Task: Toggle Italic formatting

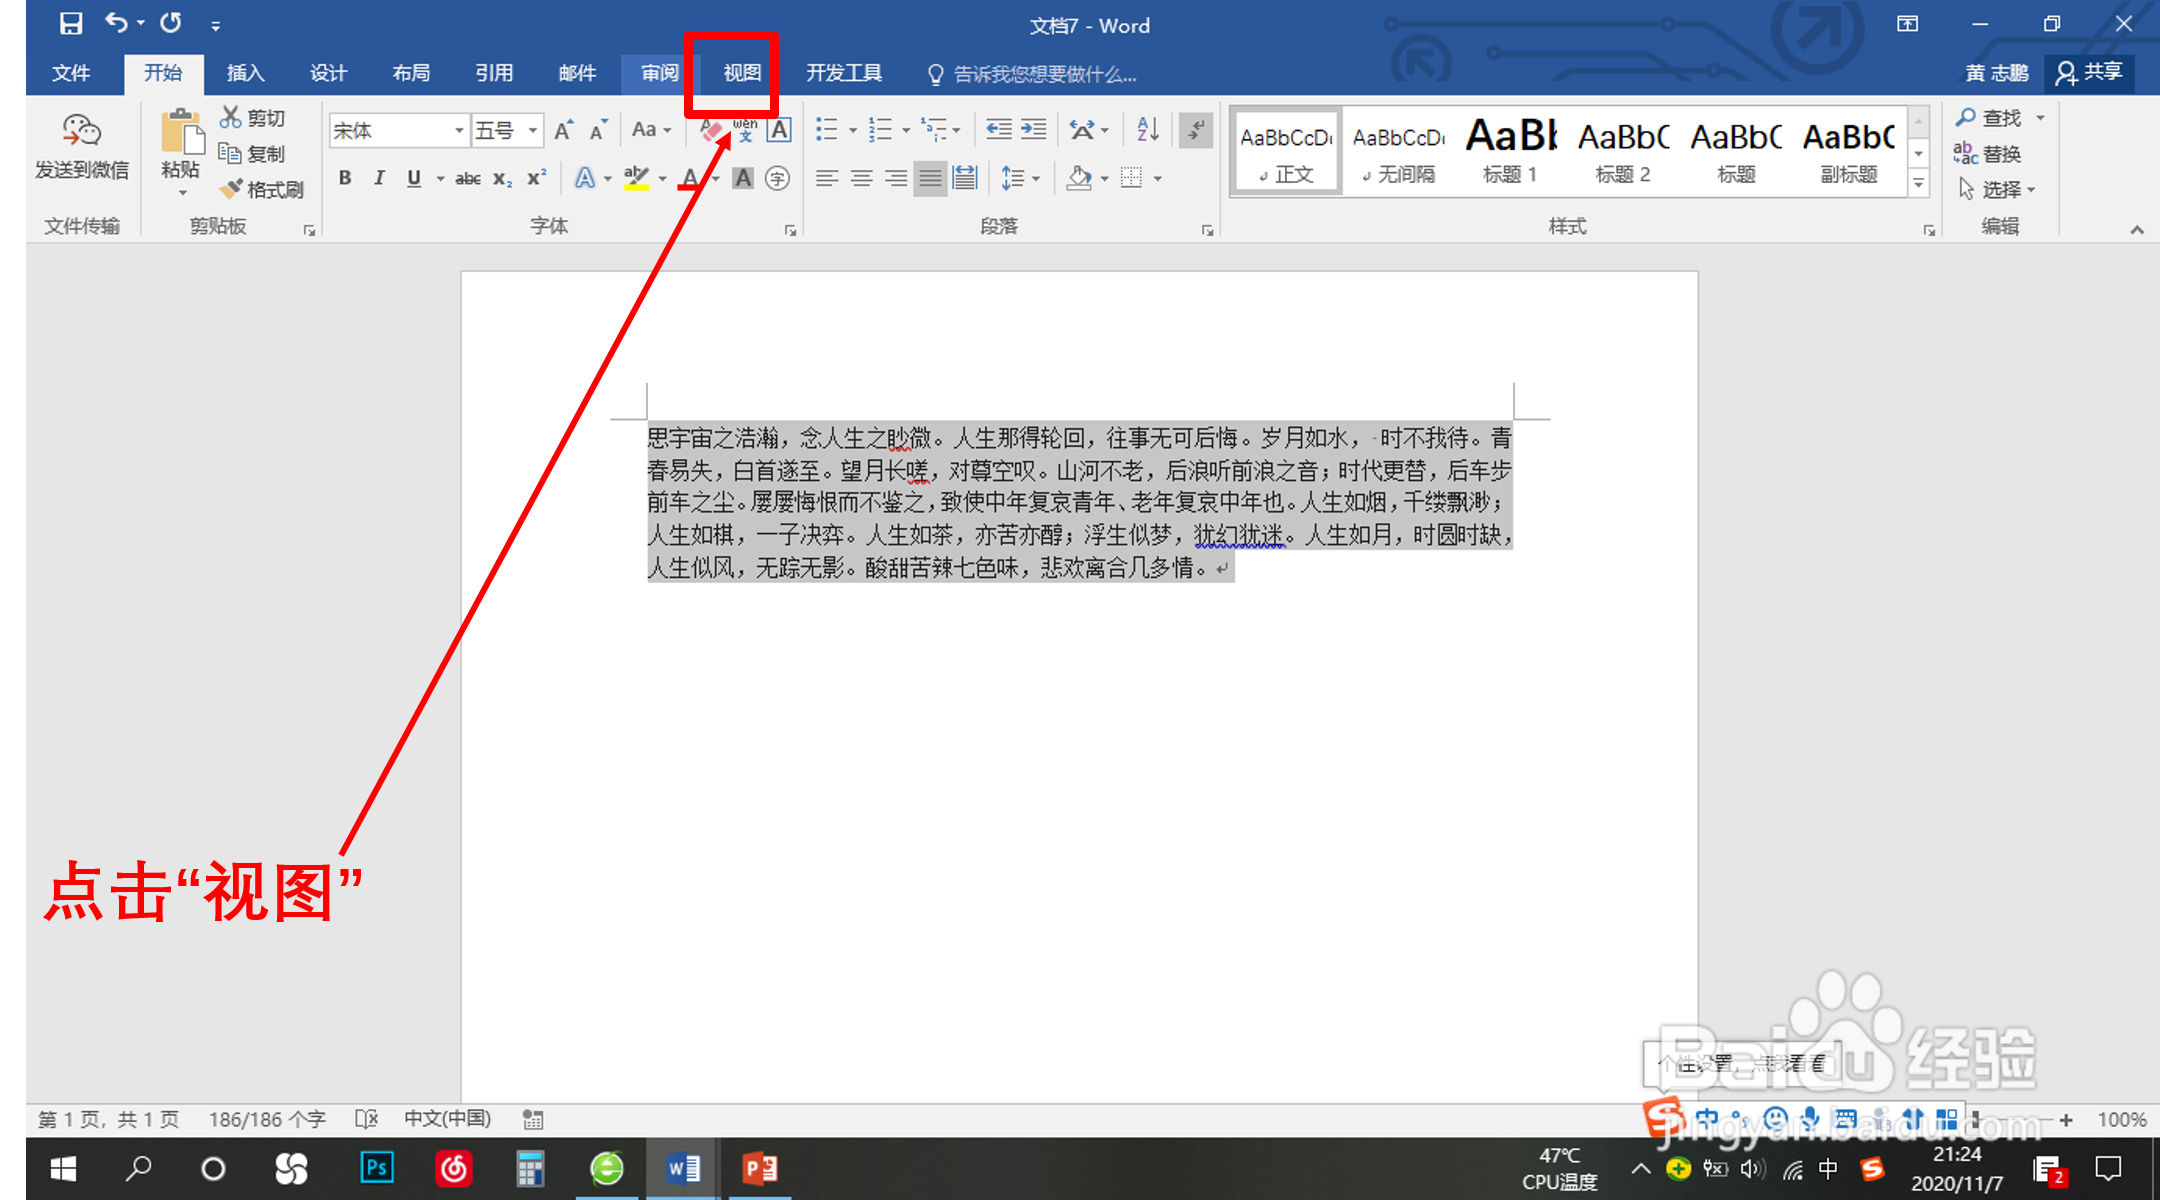Action: pos(379,178)
